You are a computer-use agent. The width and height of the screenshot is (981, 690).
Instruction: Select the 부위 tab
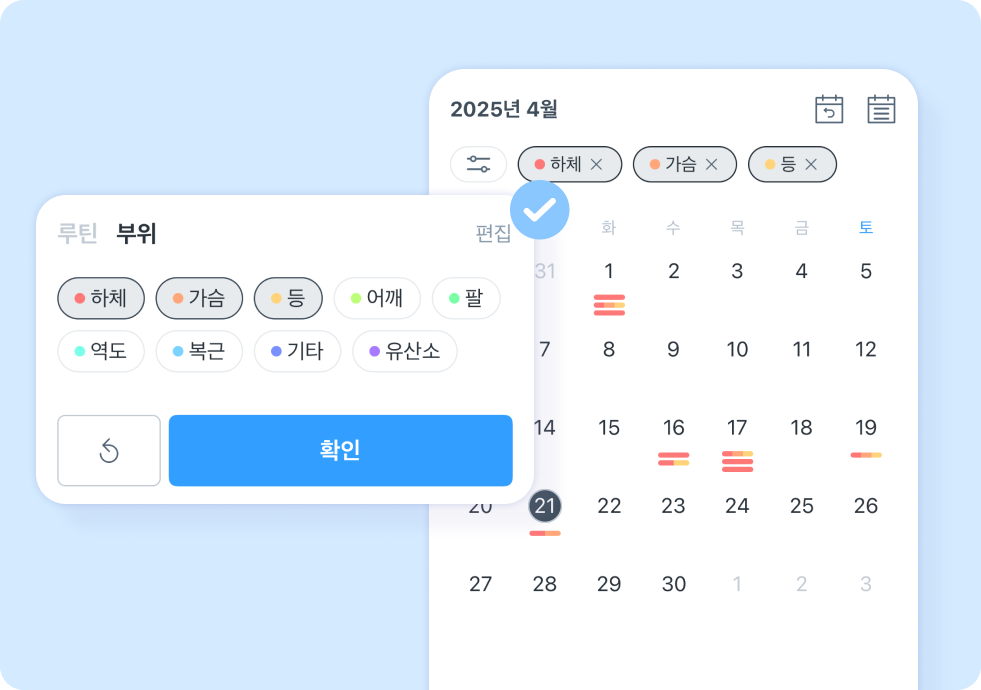click(136, 233)
